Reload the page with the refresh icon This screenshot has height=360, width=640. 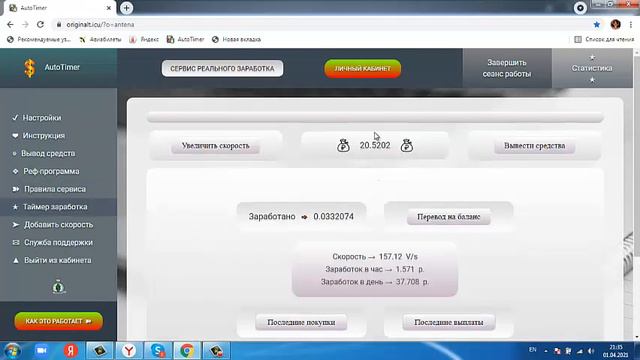click(40, 24)
